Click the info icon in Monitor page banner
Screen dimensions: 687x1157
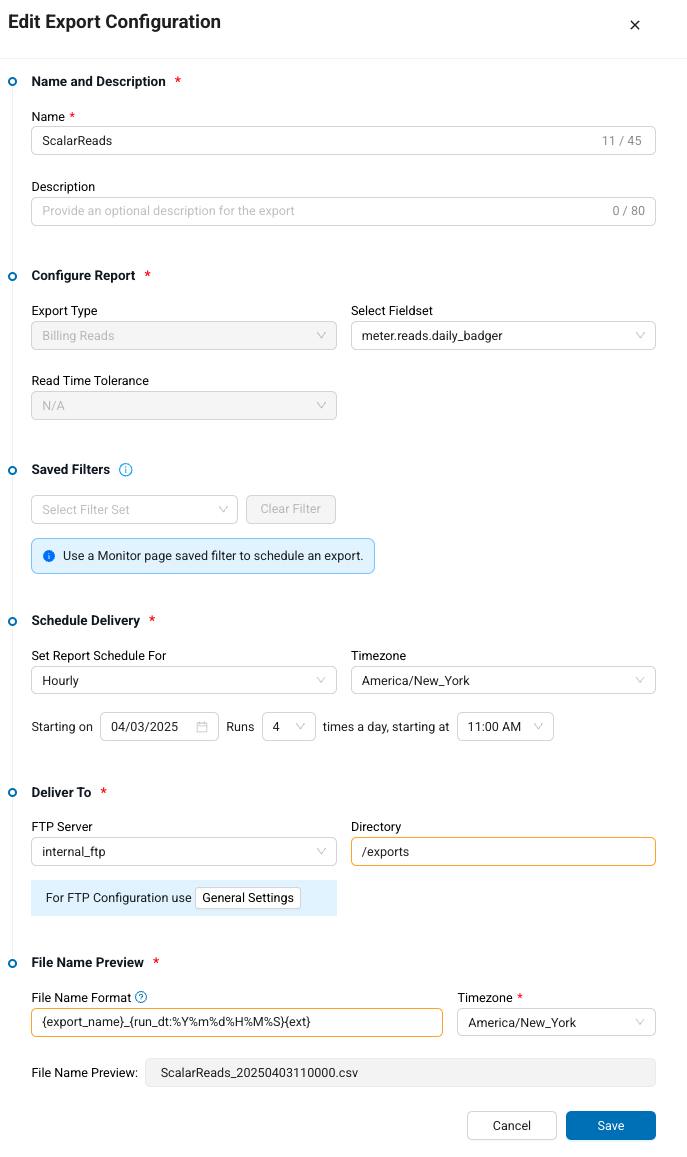pos(49,556)
